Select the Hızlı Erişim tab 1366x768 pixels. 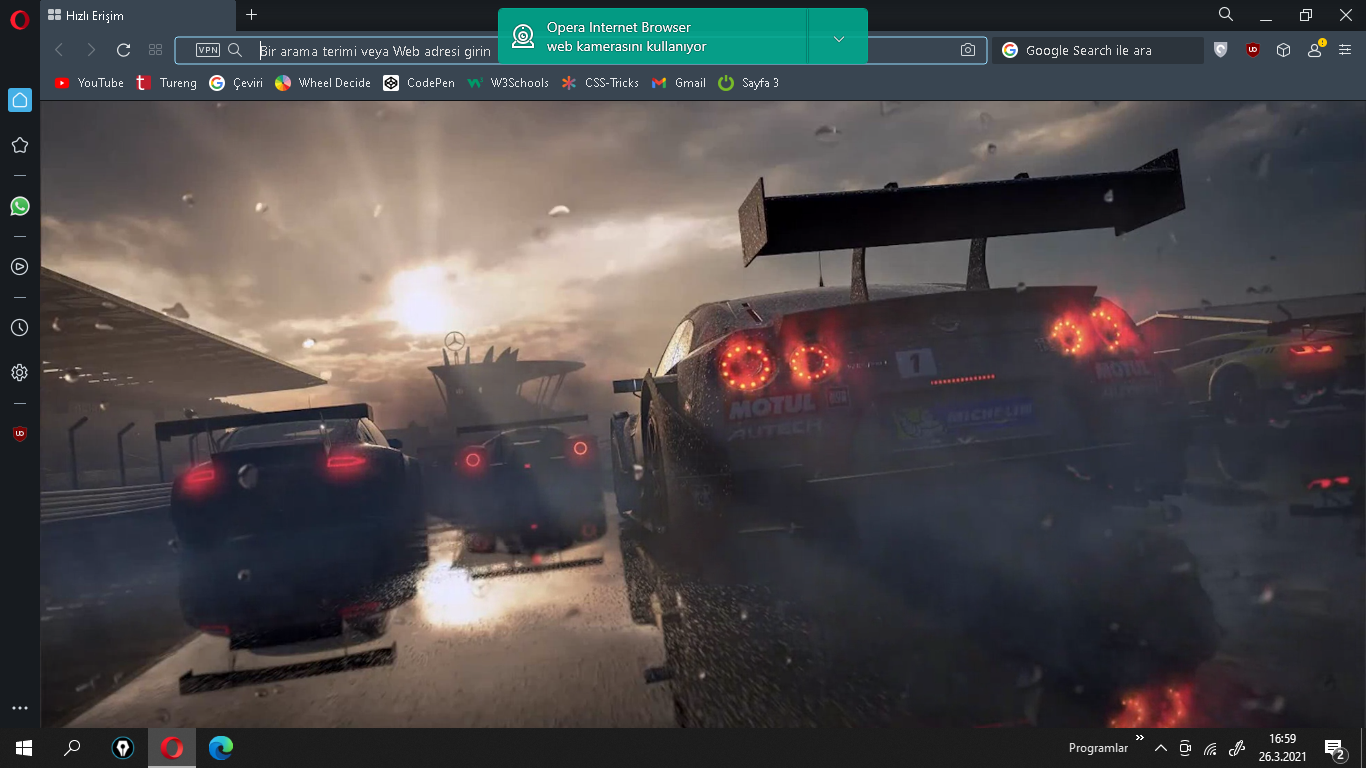click(x=137, y=16)
